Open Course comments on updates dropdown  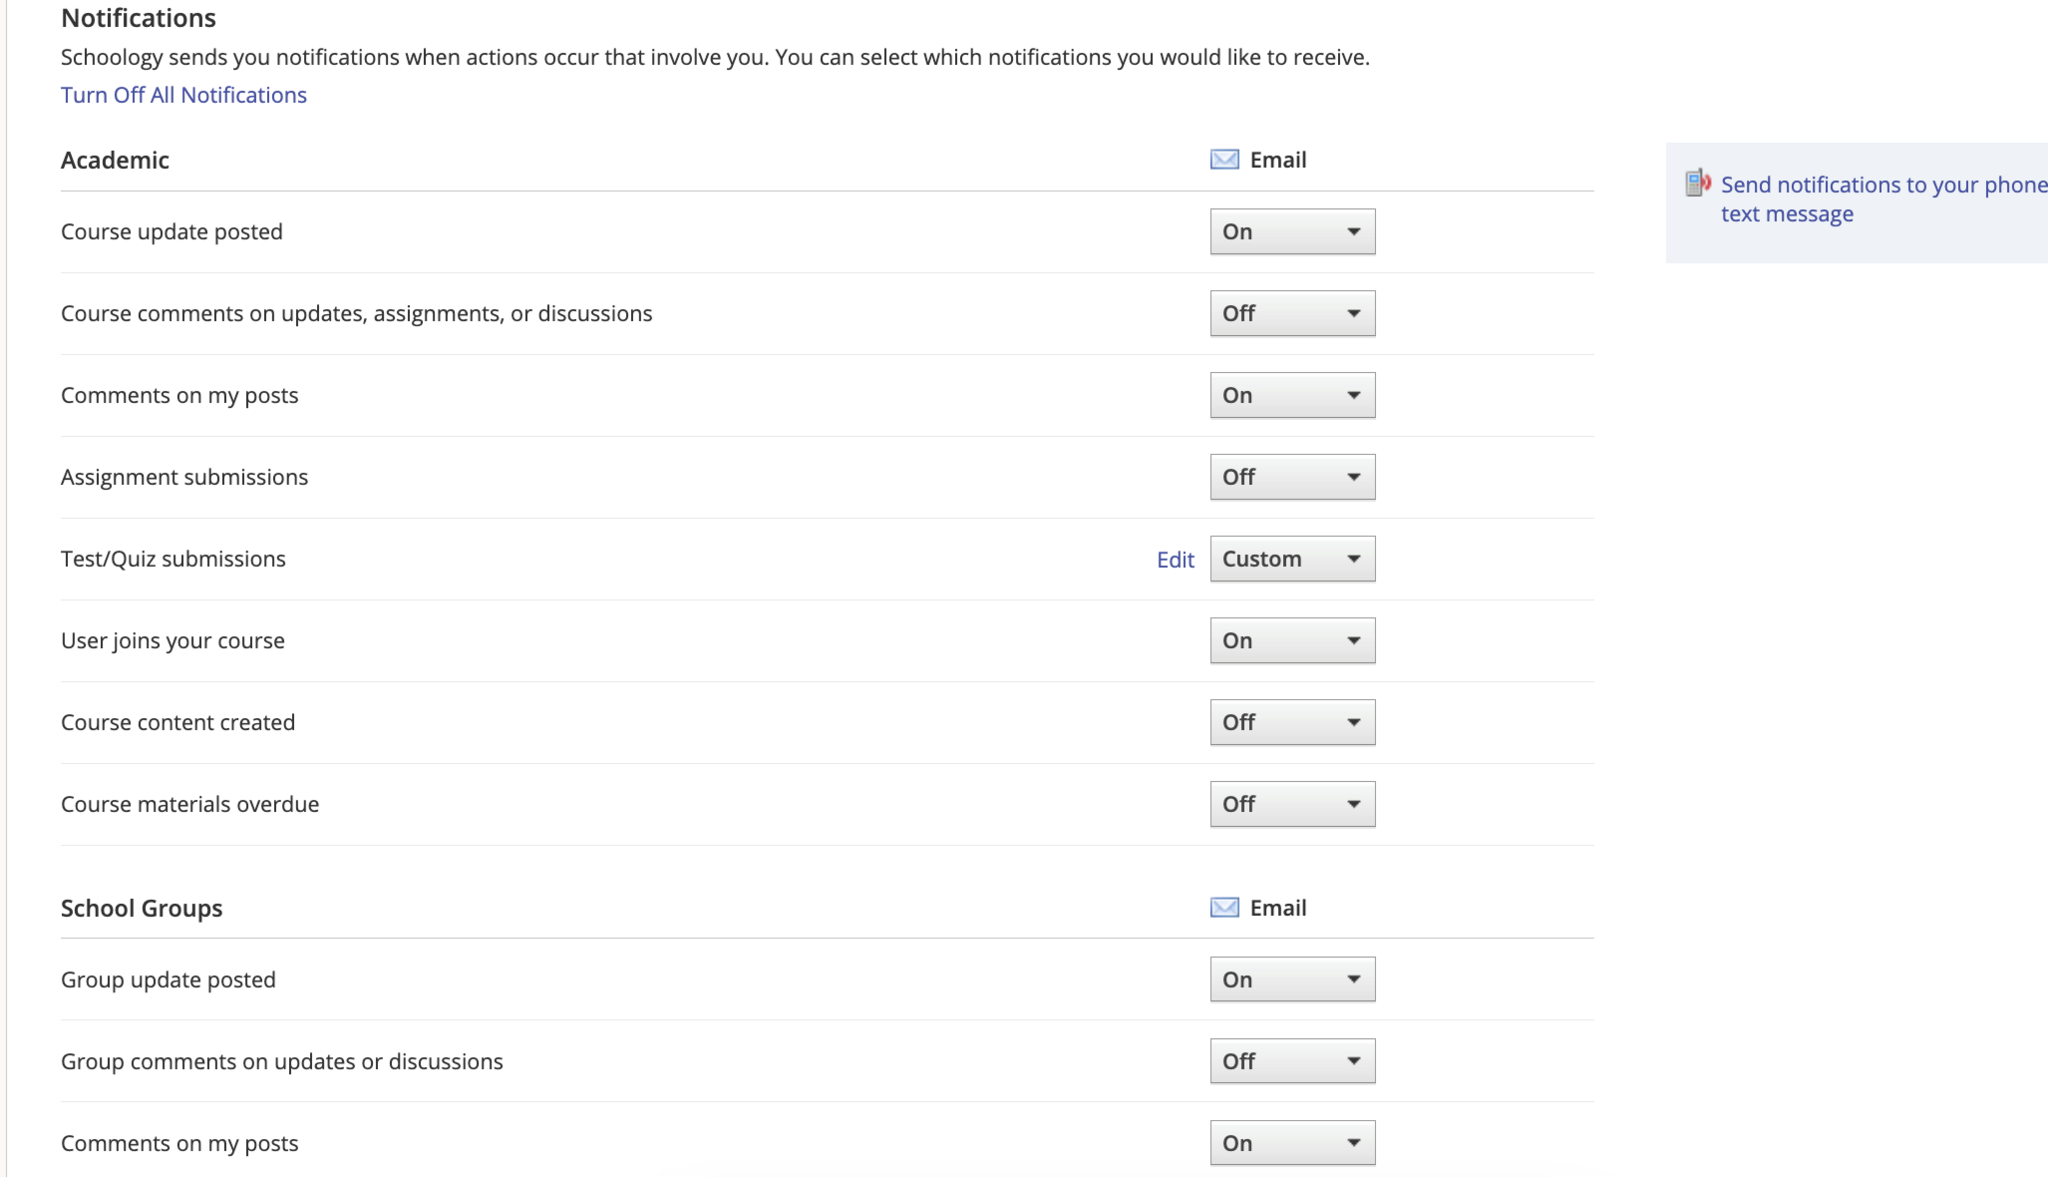pyautogui.click(x=1292, y=314)
